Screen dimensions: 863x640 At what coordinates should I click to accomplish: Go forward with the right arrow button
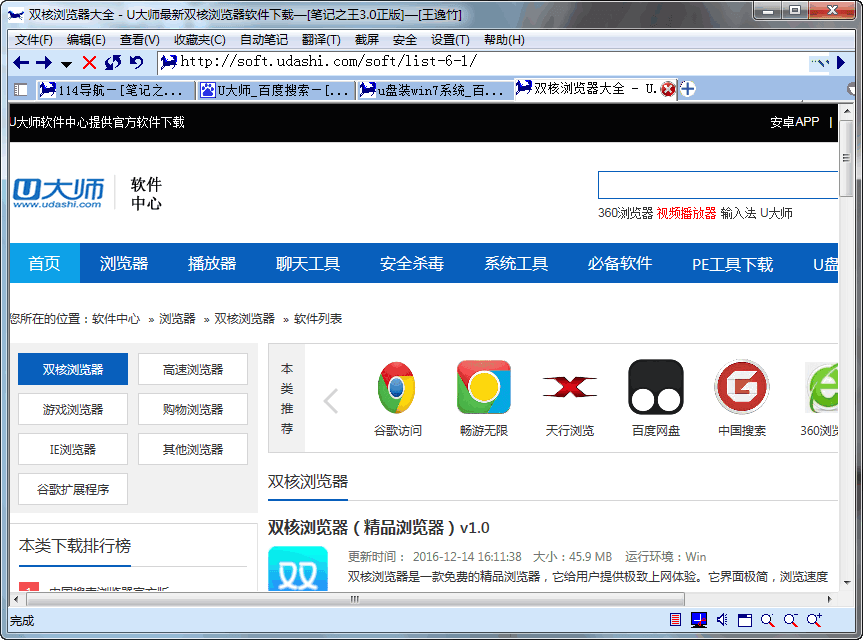pyautogui.click(x=44, y=63)
